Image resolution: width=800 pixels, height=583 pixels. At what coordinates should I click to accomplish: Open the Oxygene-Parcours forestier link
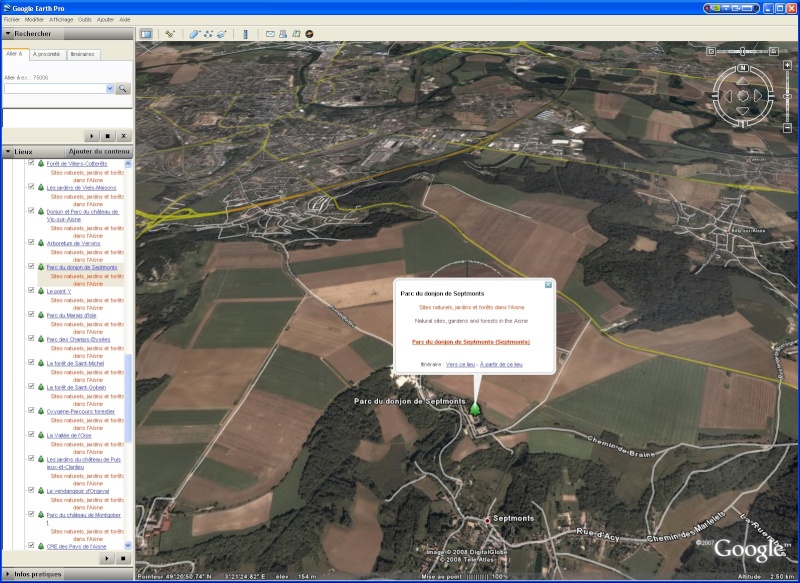81,412
